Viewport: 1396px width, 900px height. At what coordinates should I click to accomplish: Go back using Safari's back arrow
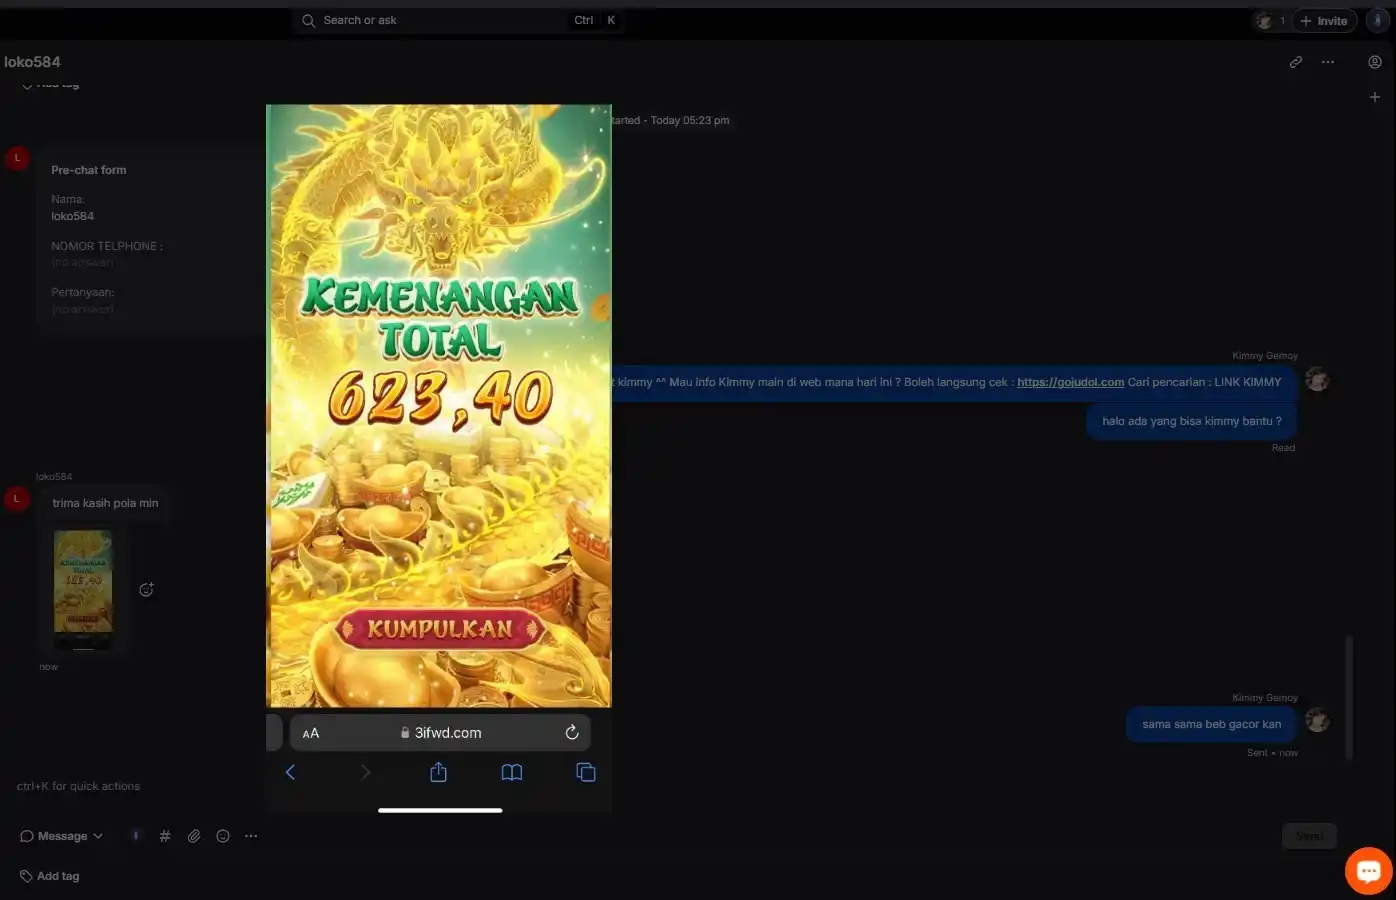[x=290, y=771]
